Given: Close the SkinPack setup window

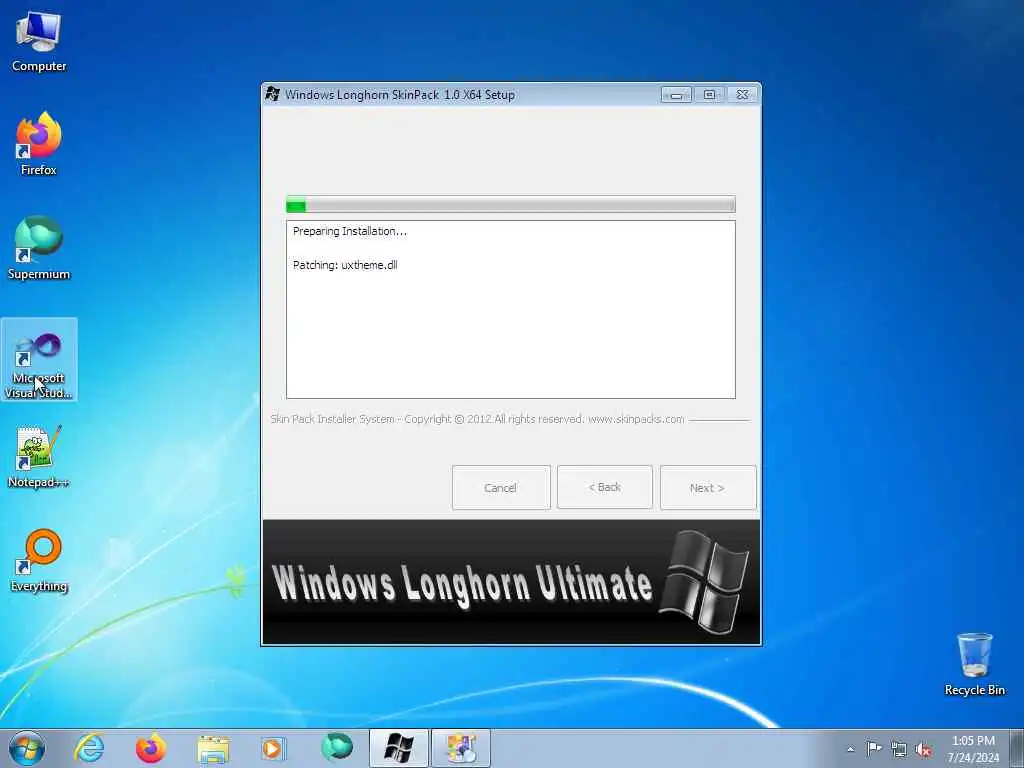Looking at the screenshot, I should pyautogui.click(x=743, y=95).
